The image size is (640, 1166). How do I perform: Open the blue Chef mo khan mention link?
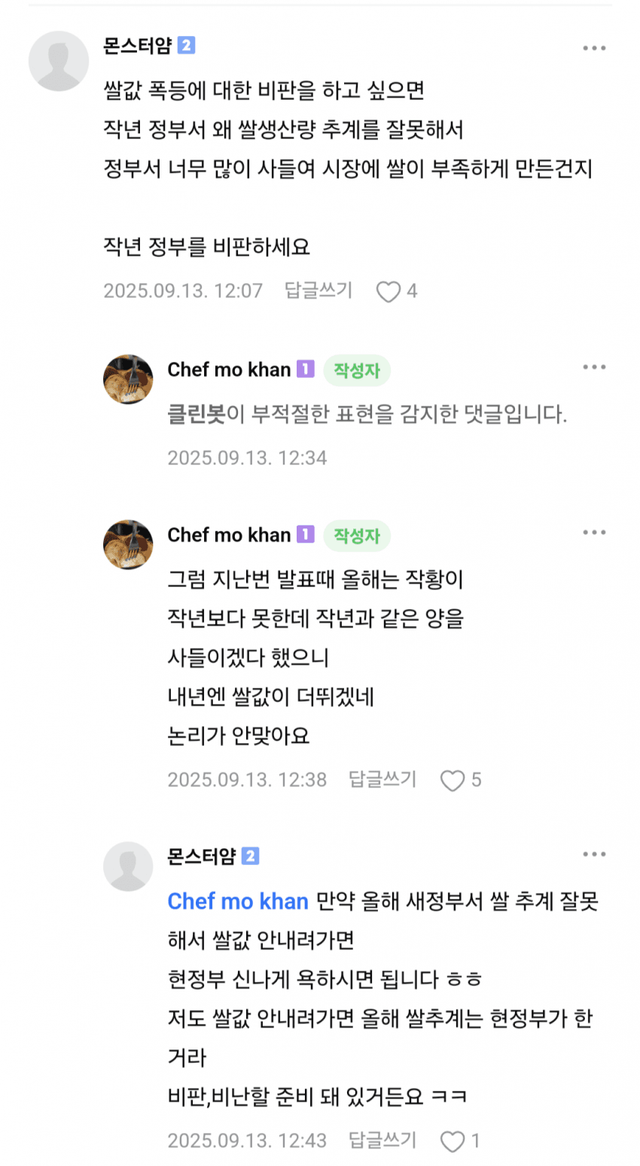point(238,901)
